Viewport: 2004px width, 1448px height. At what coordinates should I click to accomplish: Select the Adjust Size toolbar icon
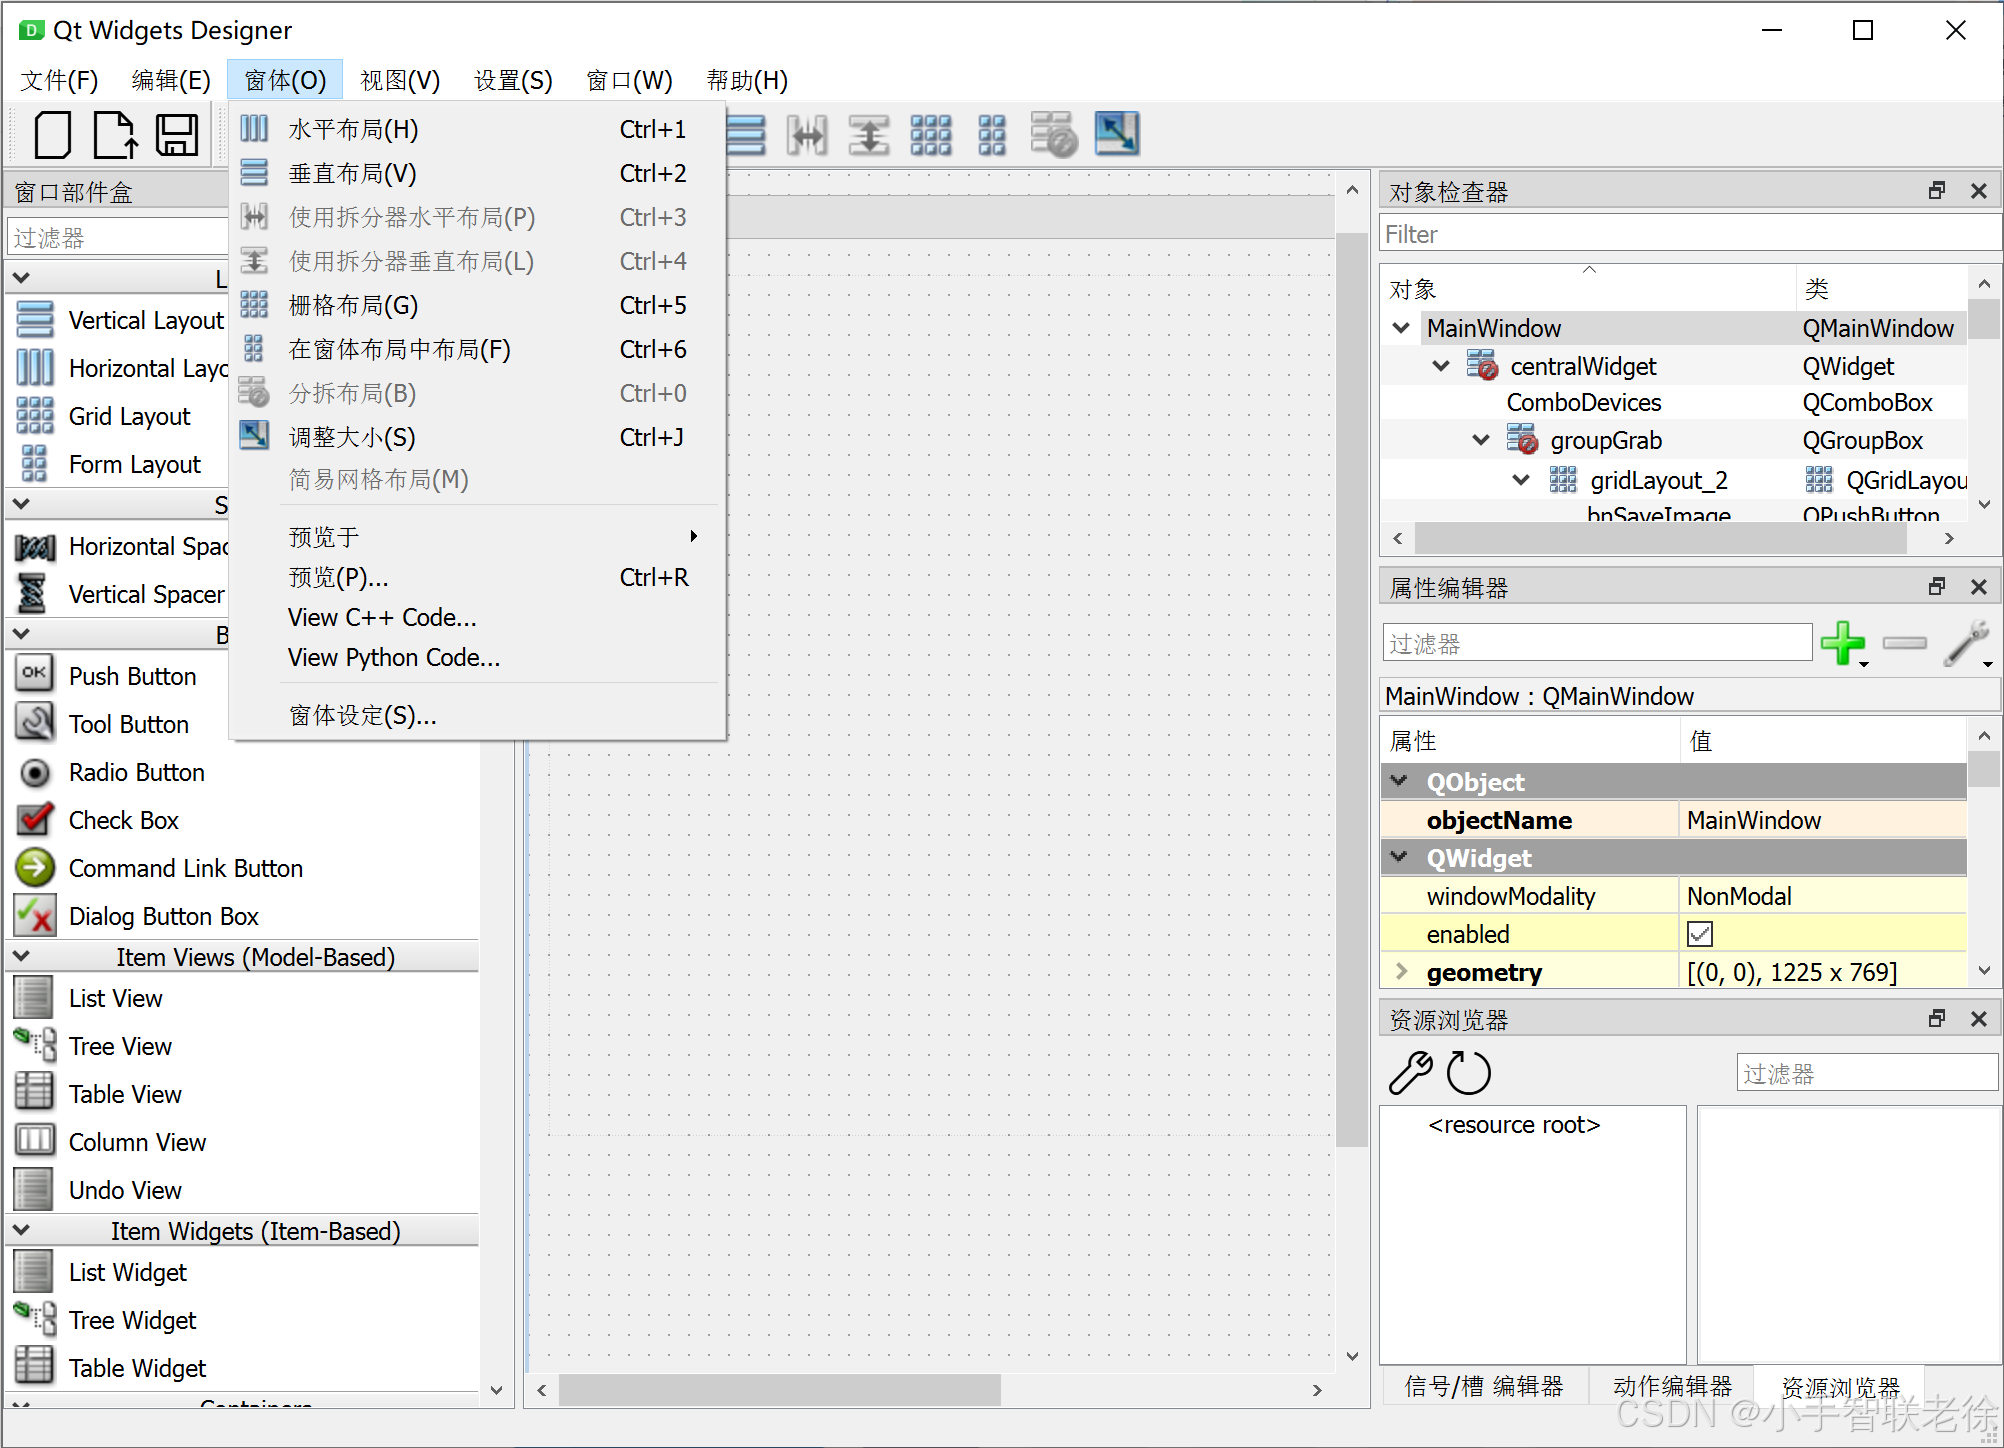pyautogui.click(x=1117, y=133)
